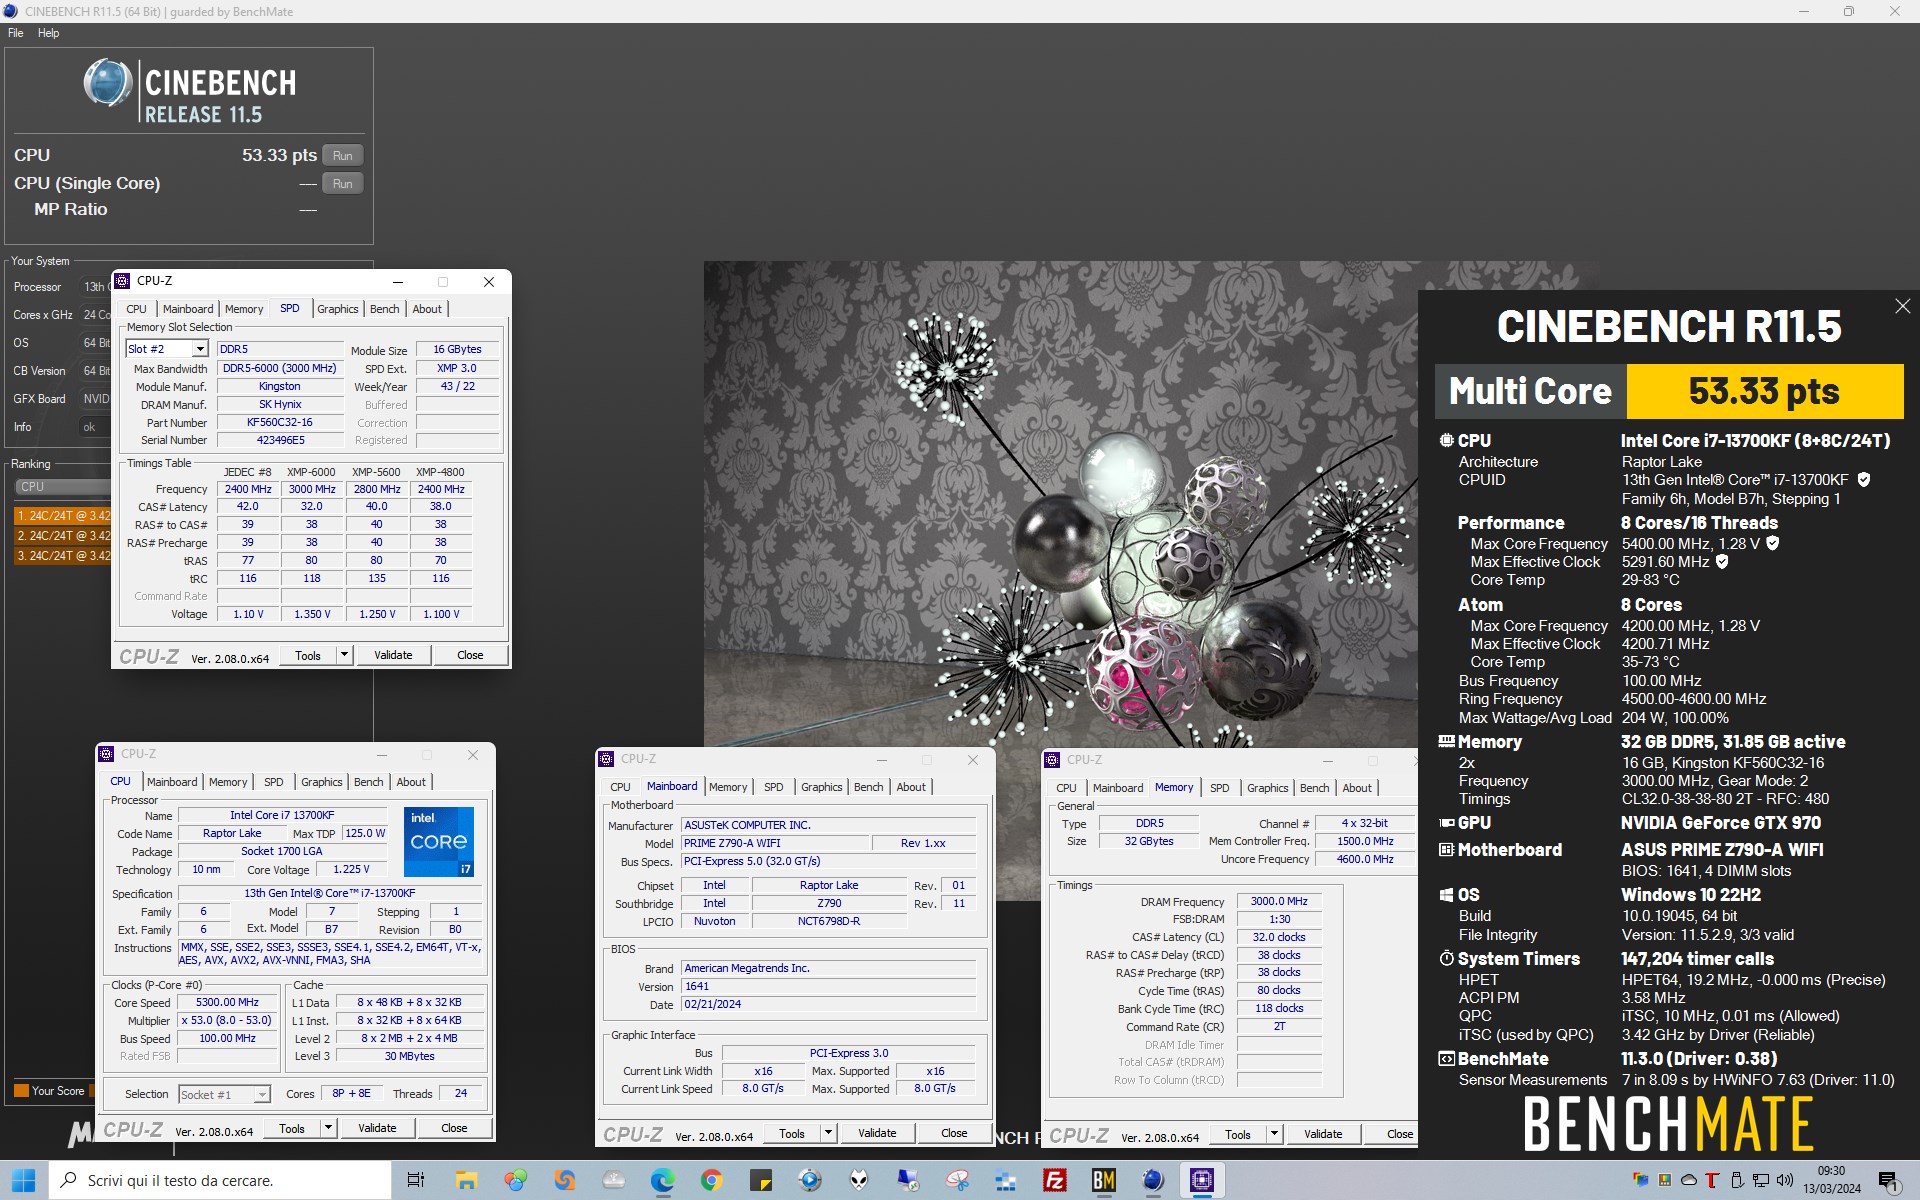Click Close button in CPU-Z Mainboard window
The image size is (1920, 1200).
pos(954,1133)
